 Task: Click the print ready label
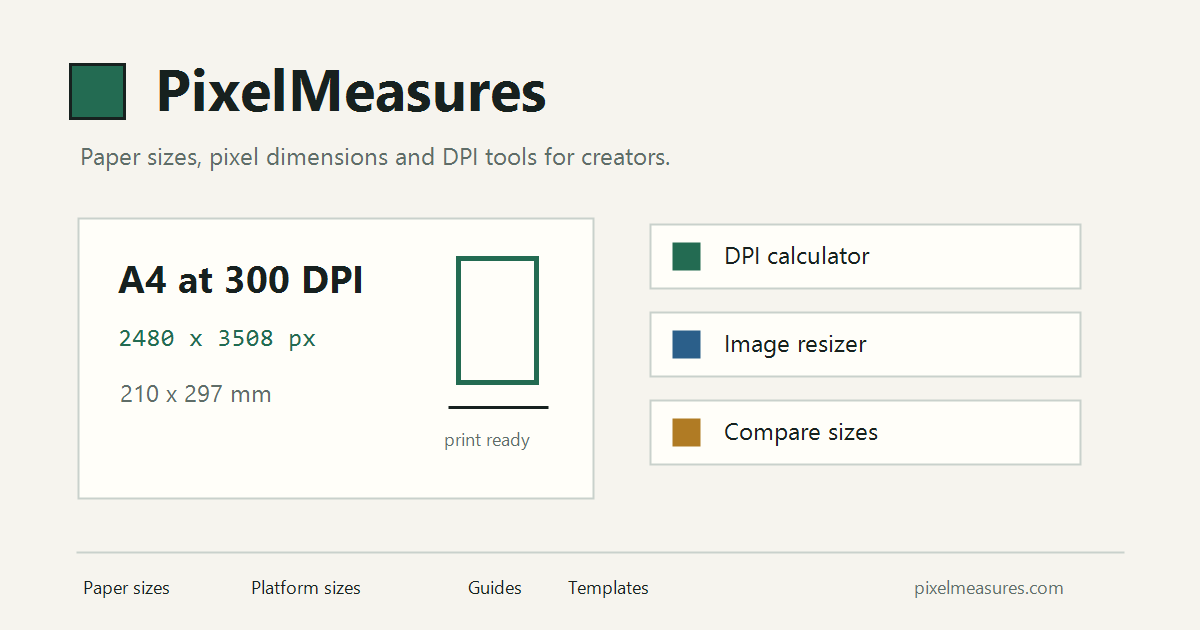pos(487,441)
